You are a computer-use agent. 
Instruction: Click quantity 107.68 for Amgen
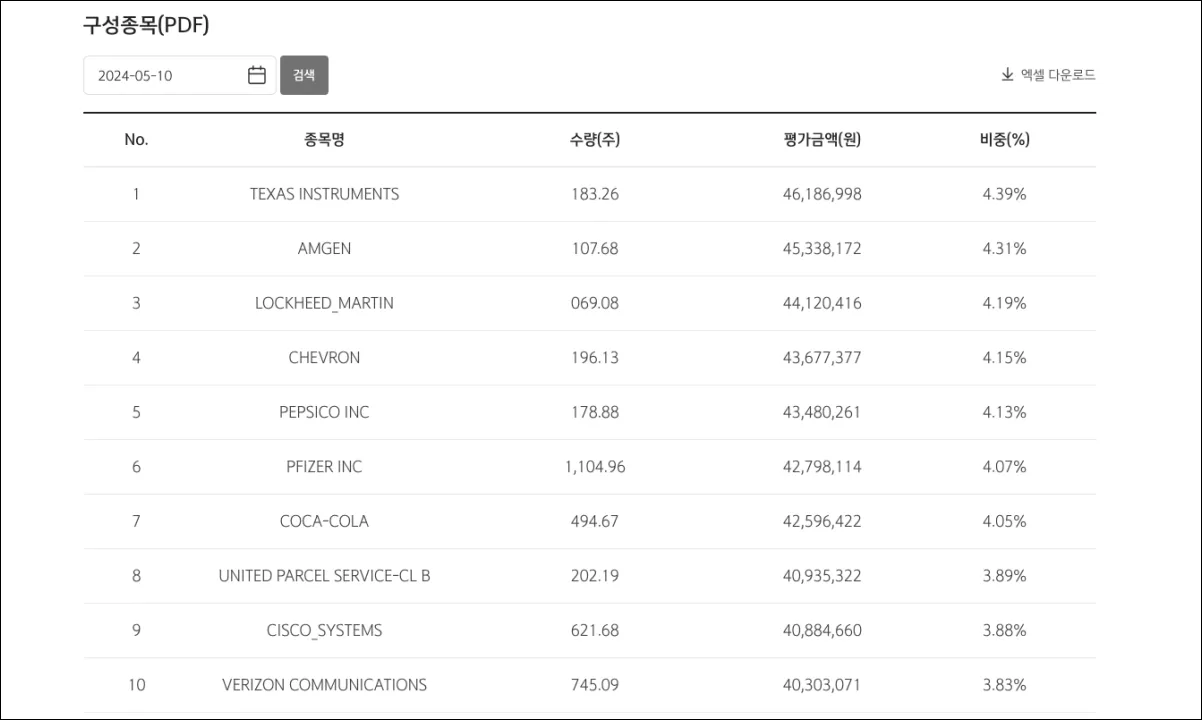click(594, 249)
